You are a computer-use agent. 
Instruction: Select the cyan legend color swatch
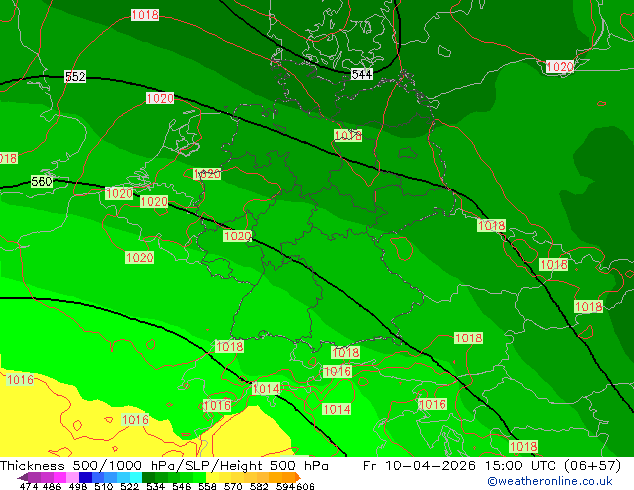tap(136, 477)
